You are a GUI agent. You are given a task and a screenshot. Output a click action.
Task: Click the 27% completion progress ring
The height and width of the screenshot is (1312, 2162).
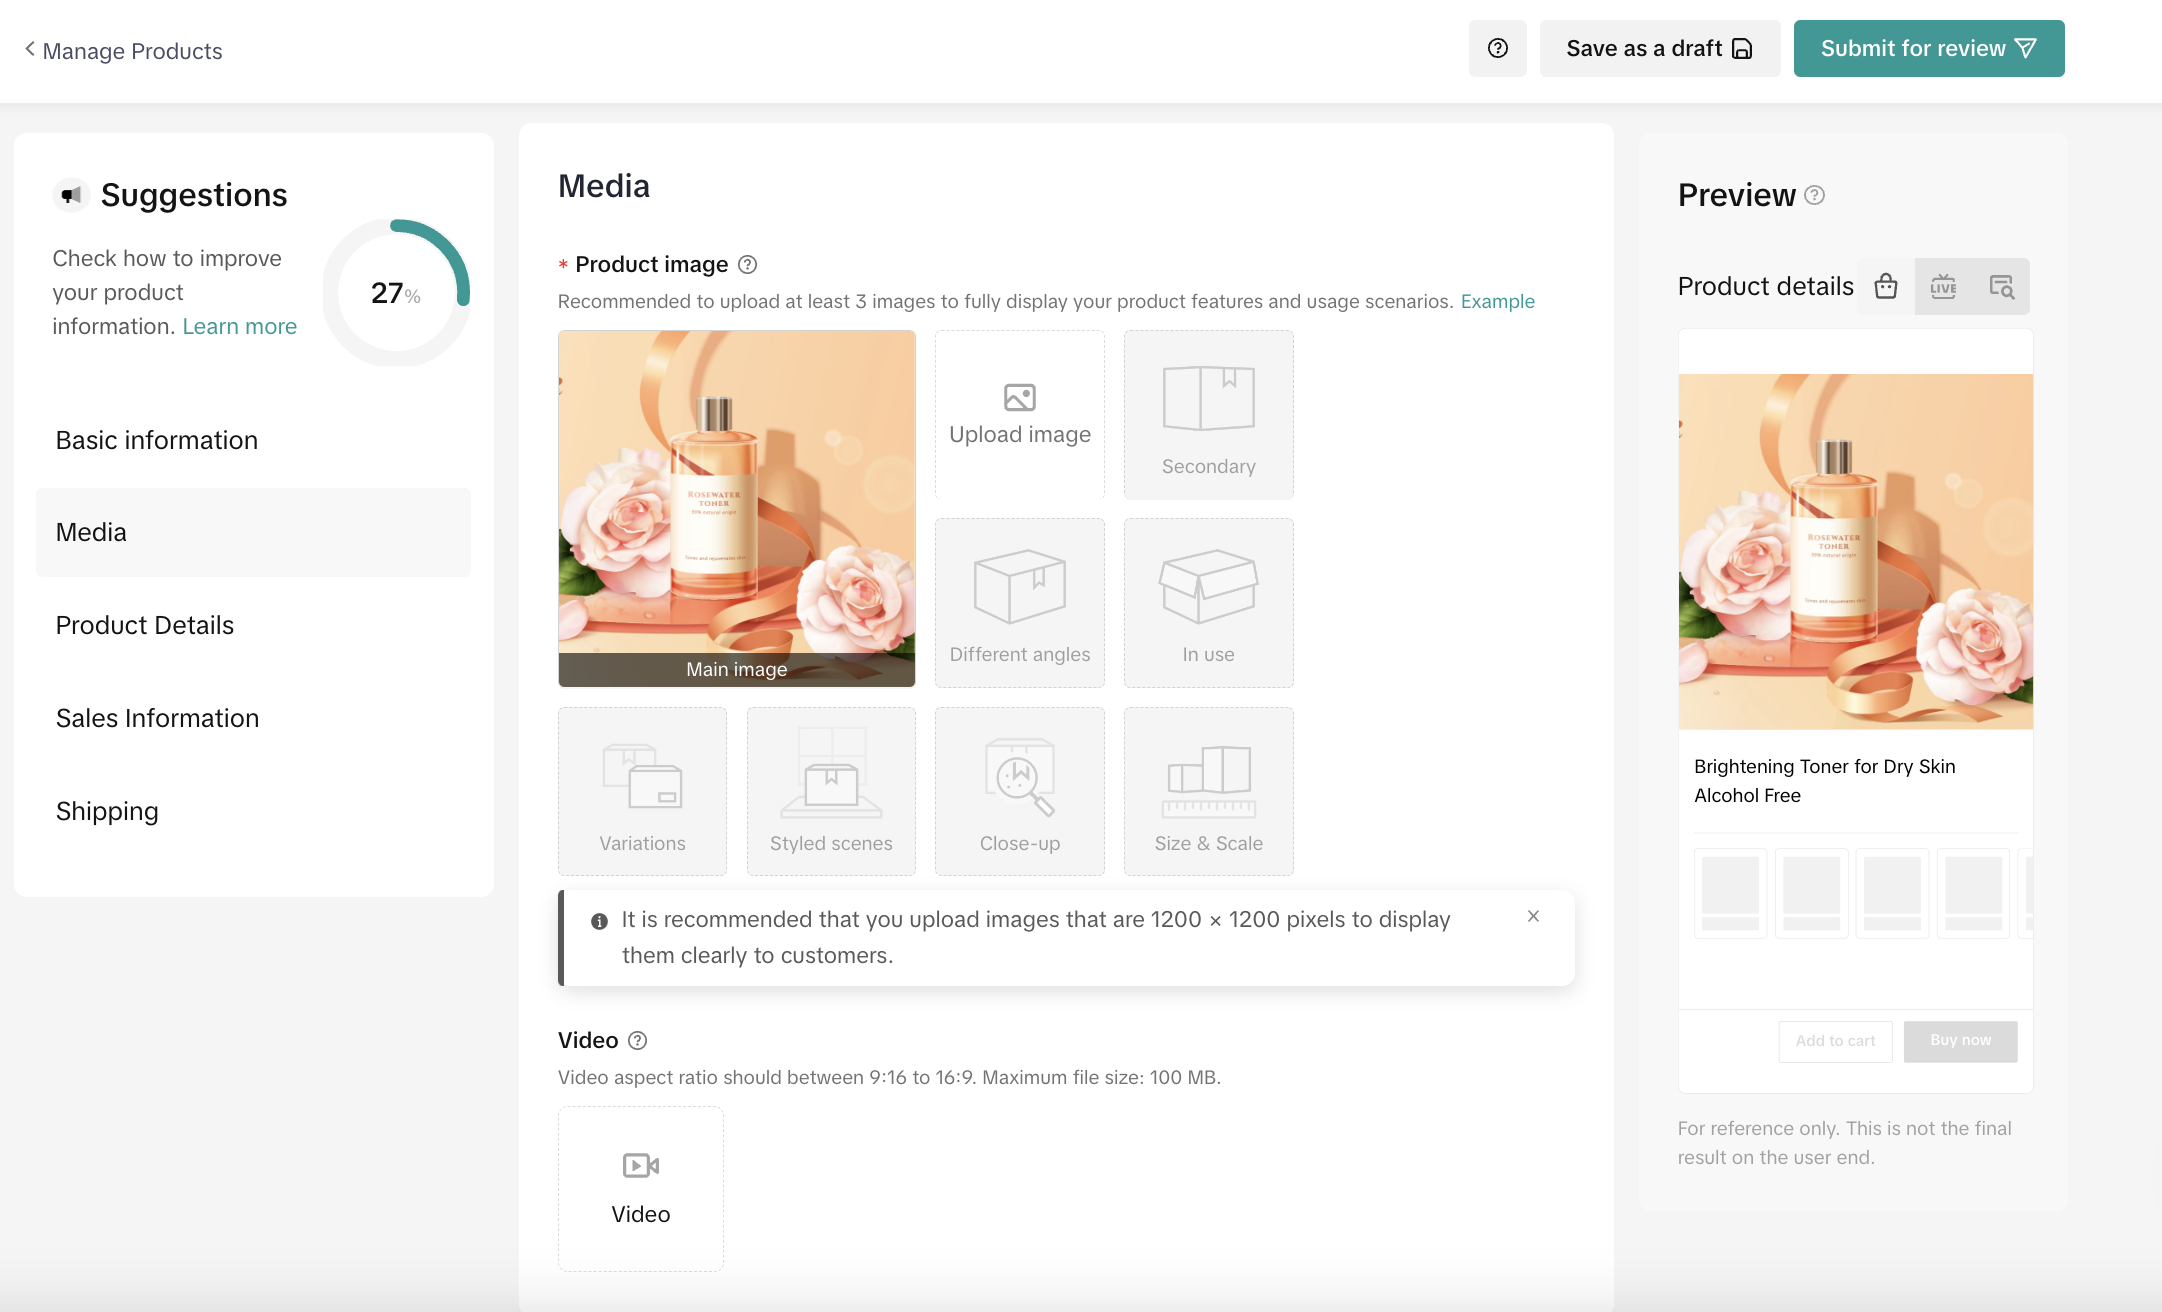[x=396, y=293]
